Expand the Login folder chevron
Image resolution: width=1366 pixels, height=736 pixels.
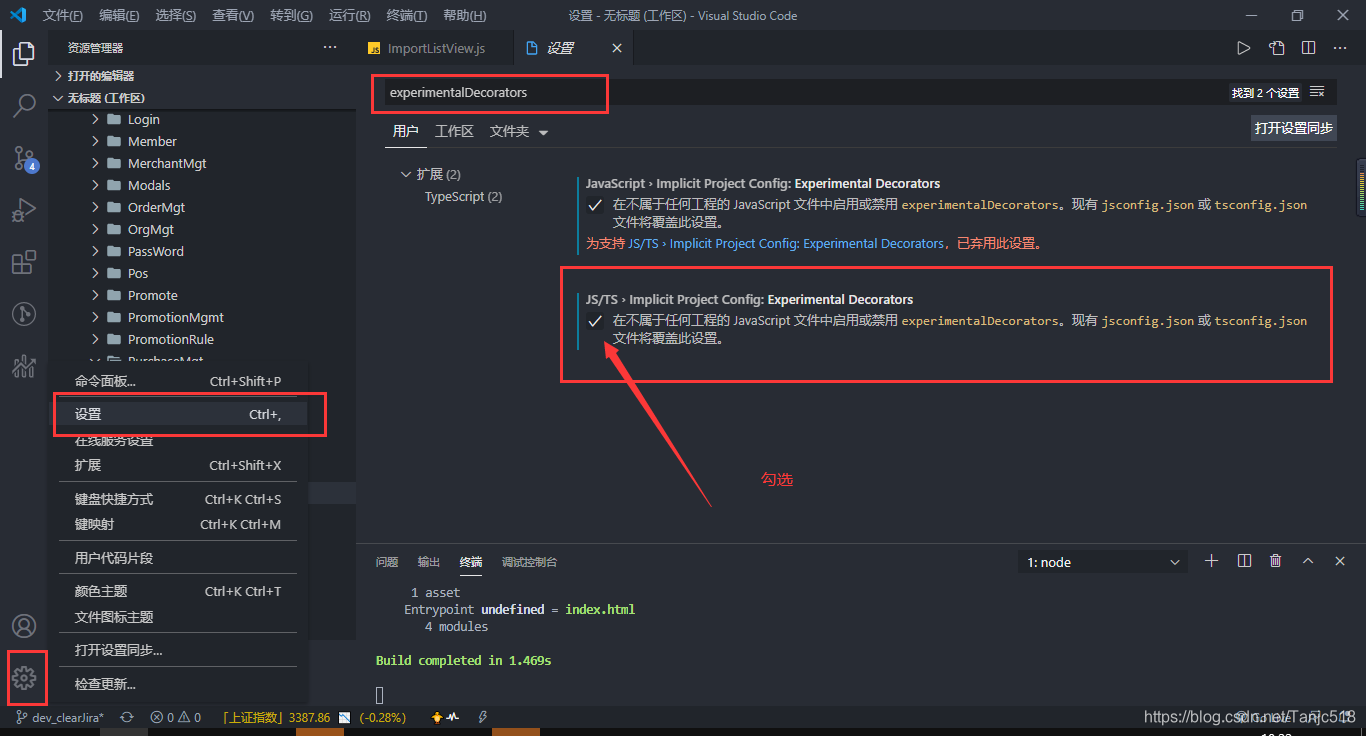96,119
